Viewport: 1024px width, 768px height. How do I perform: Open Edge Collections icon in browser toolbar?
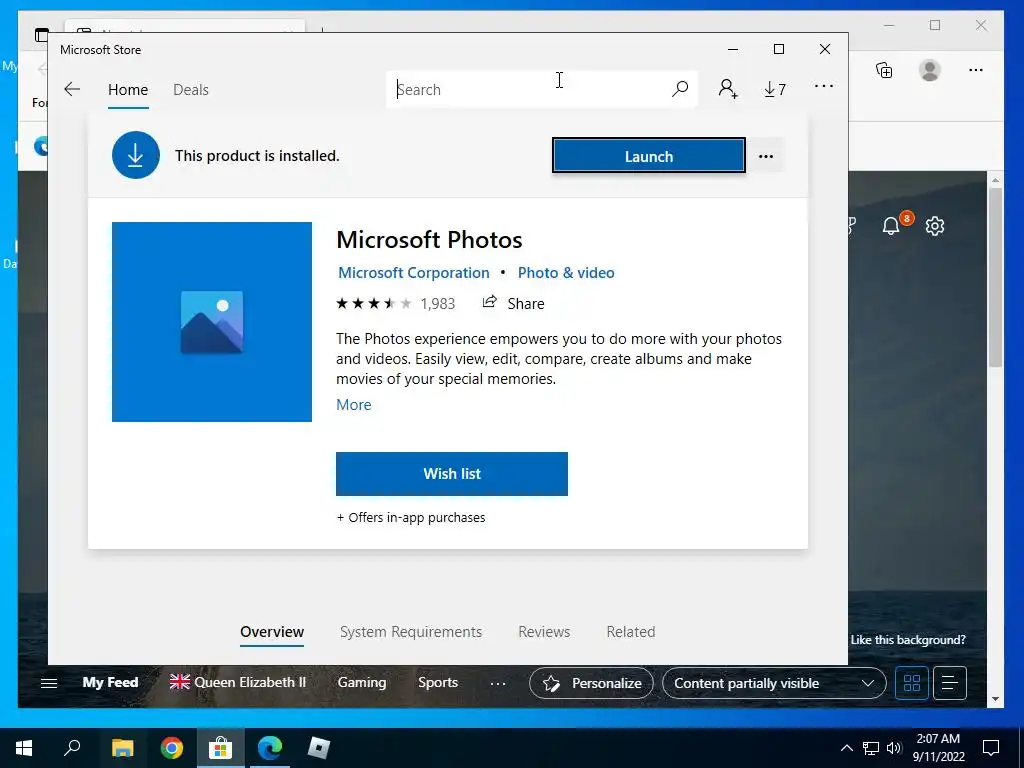click(x=884, y=70)
